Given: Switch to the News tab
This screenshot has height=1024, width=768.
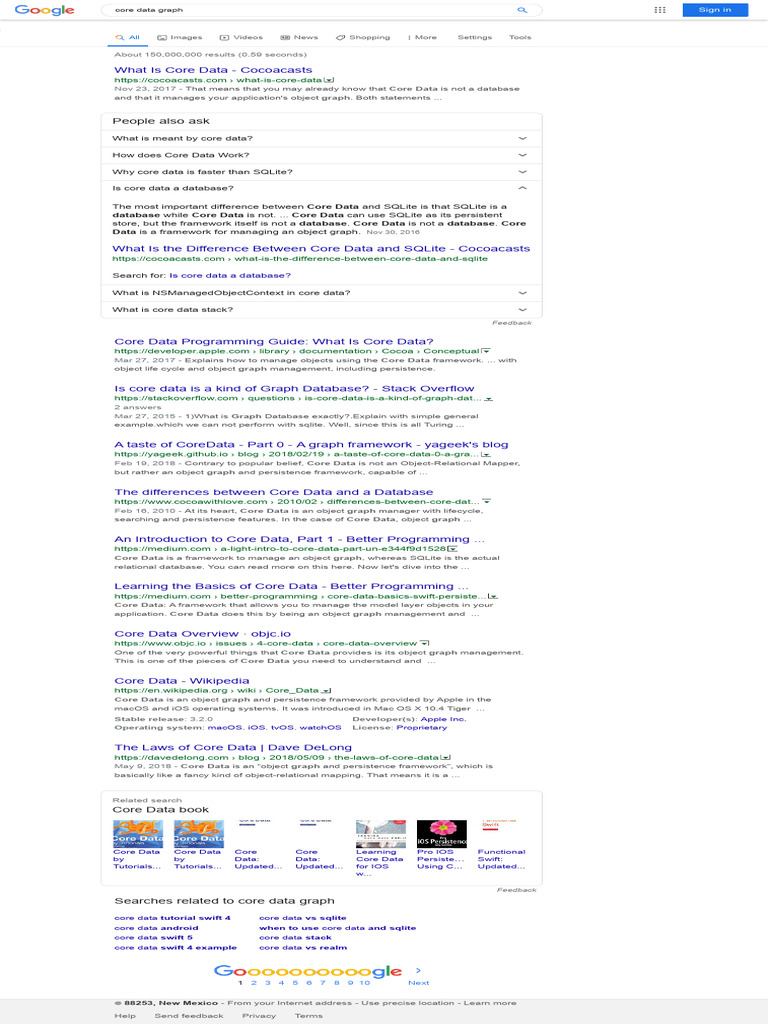Looking at the screenshot, I should [x=299, y=37].
